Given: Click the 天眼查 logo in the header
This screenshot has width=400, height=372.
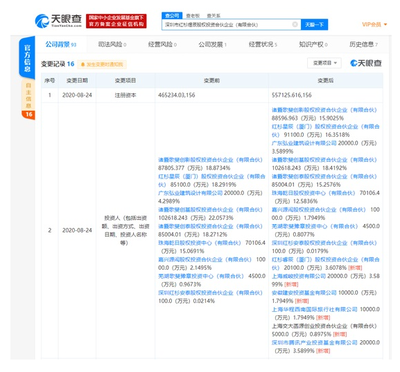Looking at the screenshot, I should coord(58,21).
